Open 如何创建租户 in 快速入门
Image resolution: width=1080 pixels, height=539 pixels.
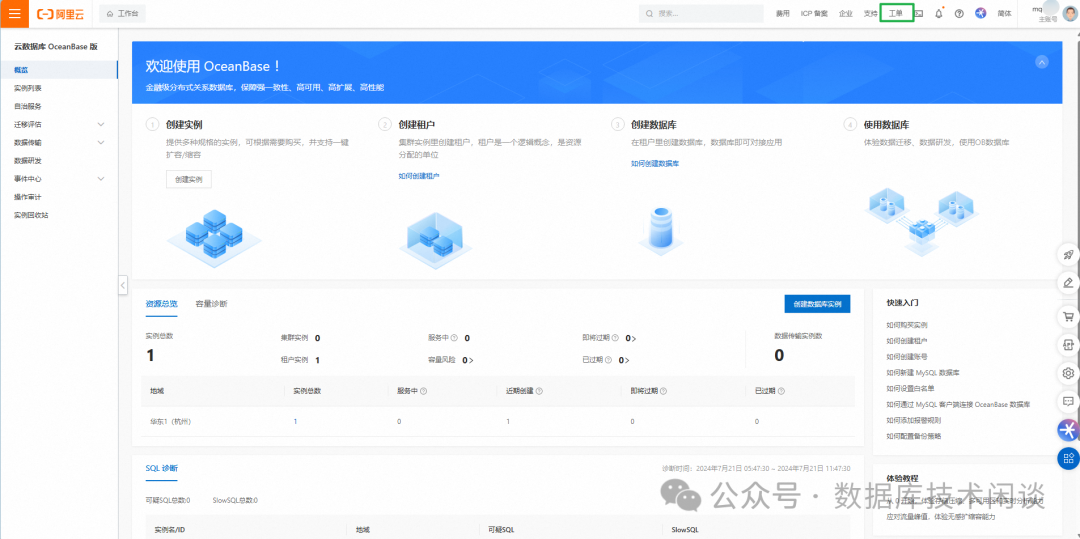coord(906,341)
